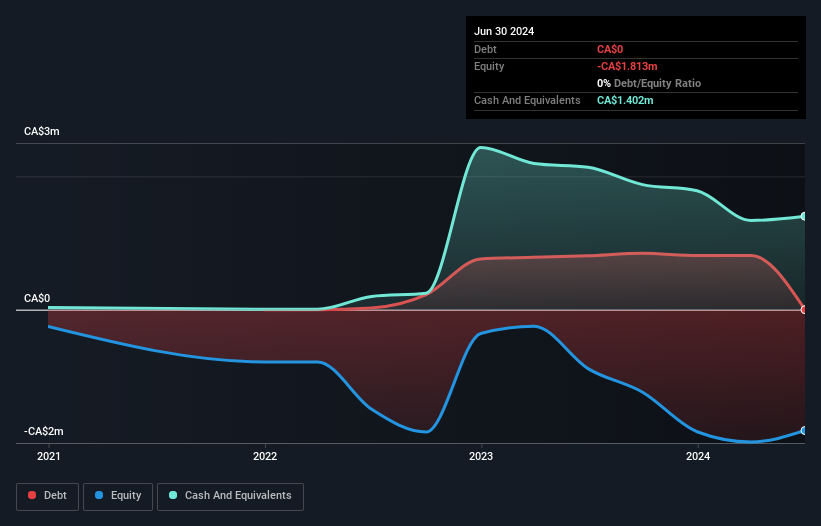Image resolution: width=821 pixels, height=526 pixels.
Task: Click the 2021 x-axis label
Action: click(49, 456)
